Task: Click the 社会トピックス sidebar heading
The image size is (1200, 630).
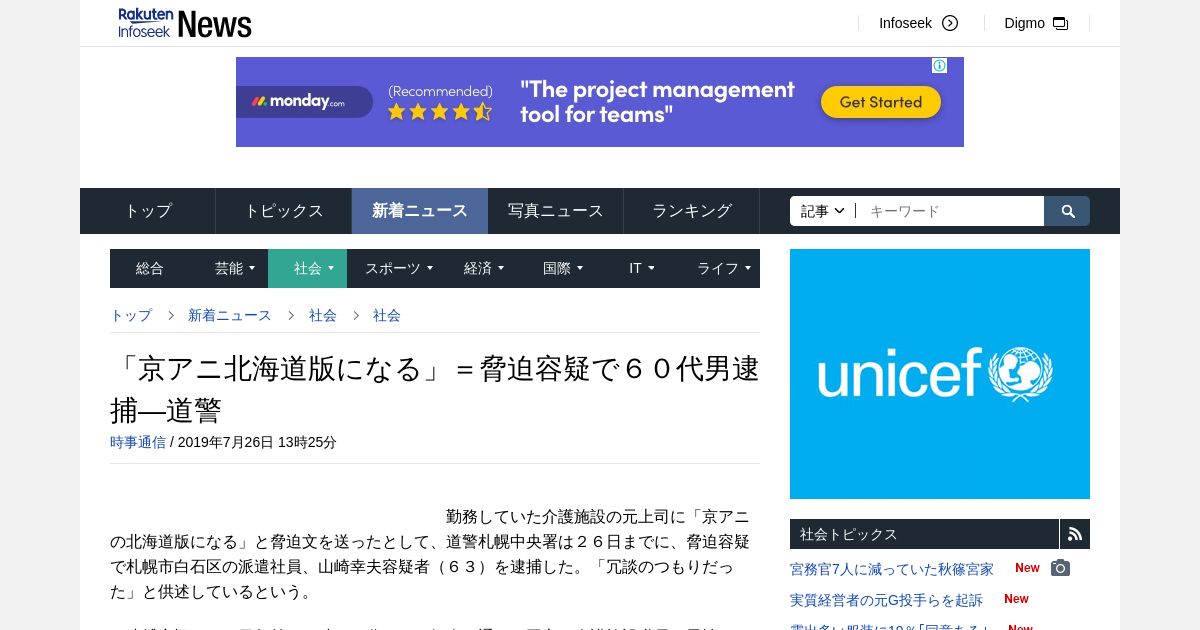Action: pos(849,534)
